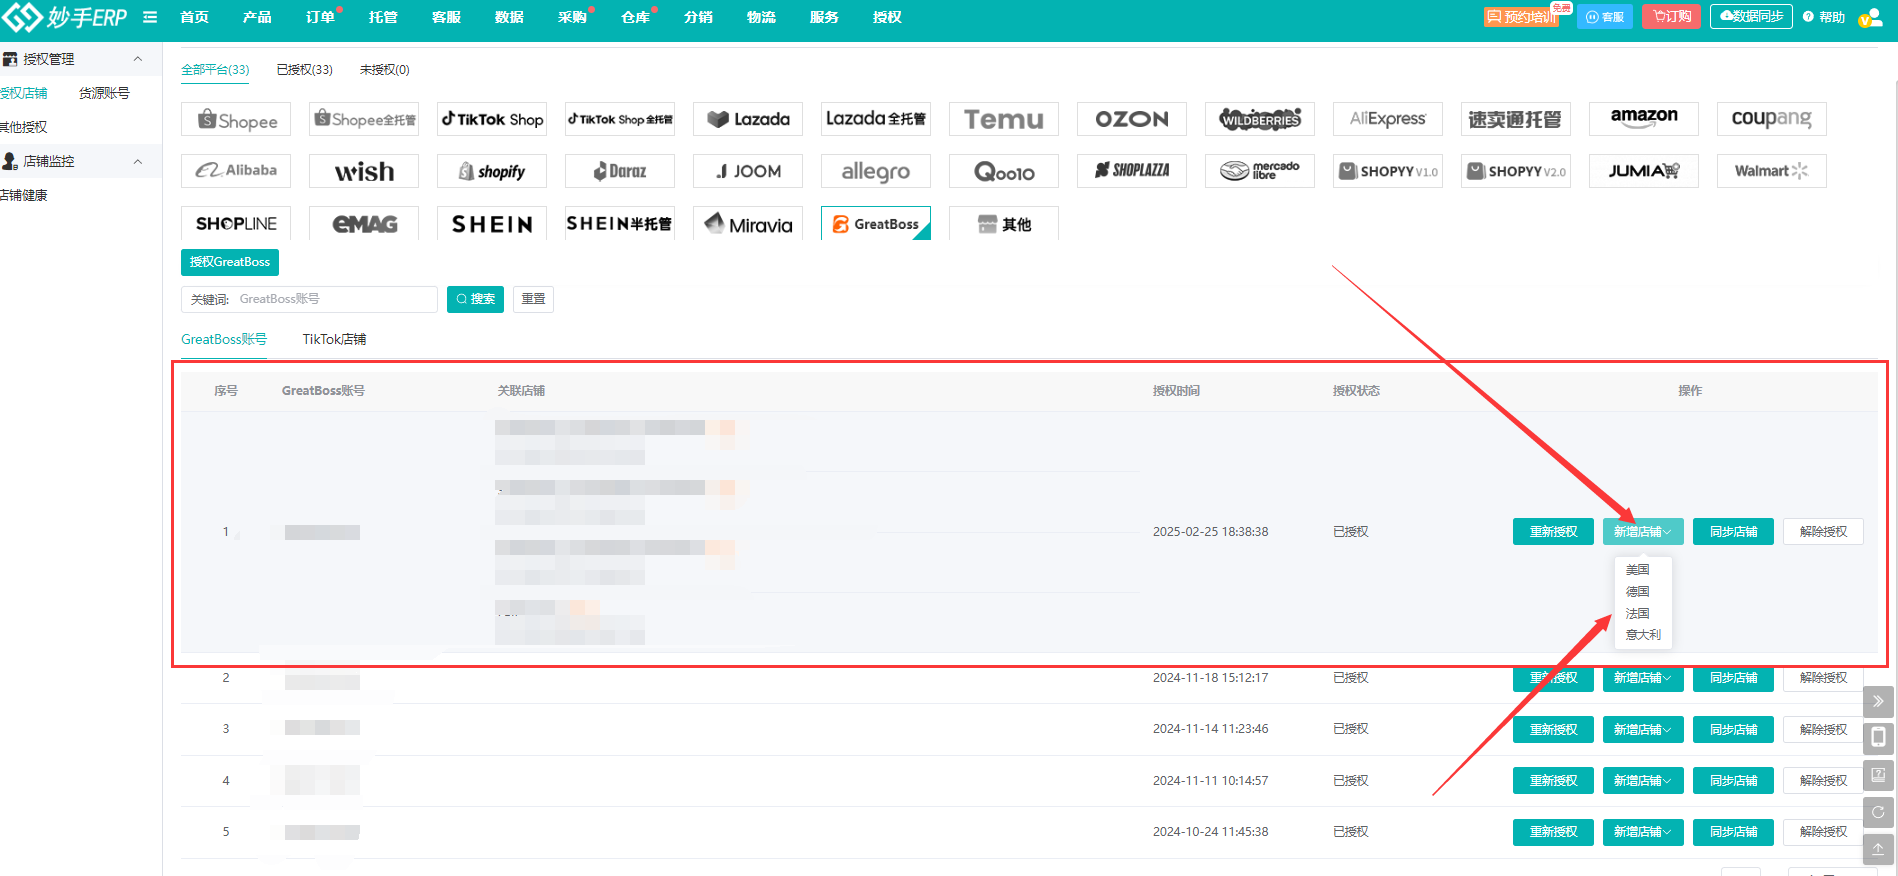Filter by 未授权(0) tab
1898x876 pixels.
coord(384,70)
